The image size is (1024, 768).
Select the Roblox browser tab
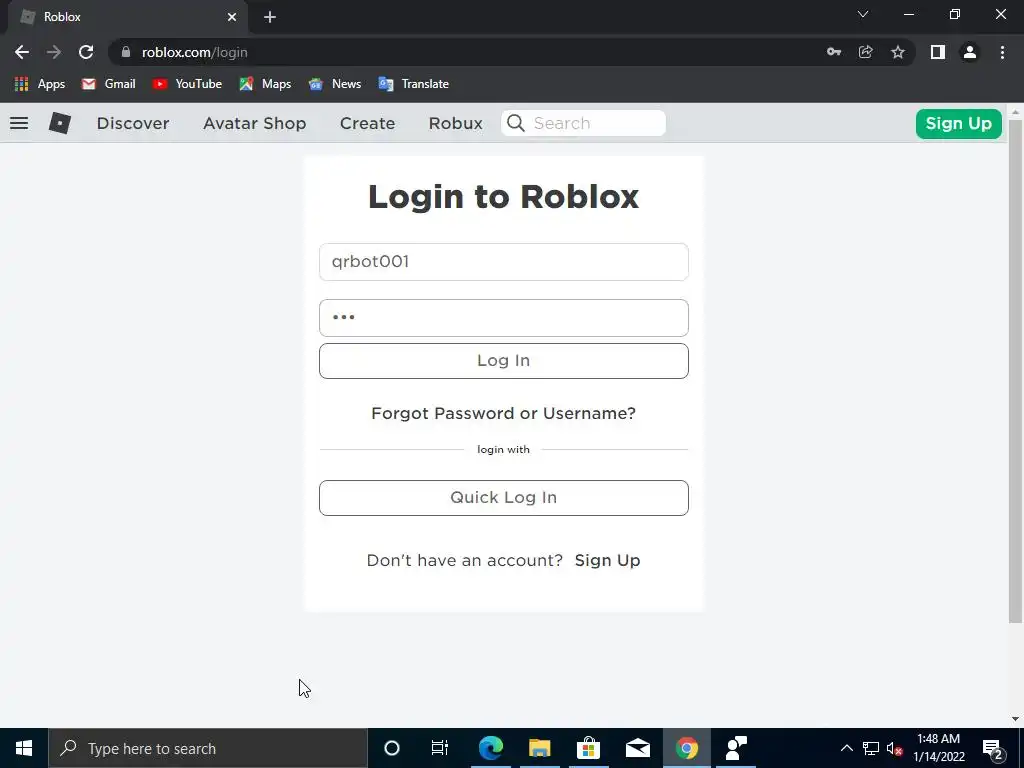coord(127,17)
